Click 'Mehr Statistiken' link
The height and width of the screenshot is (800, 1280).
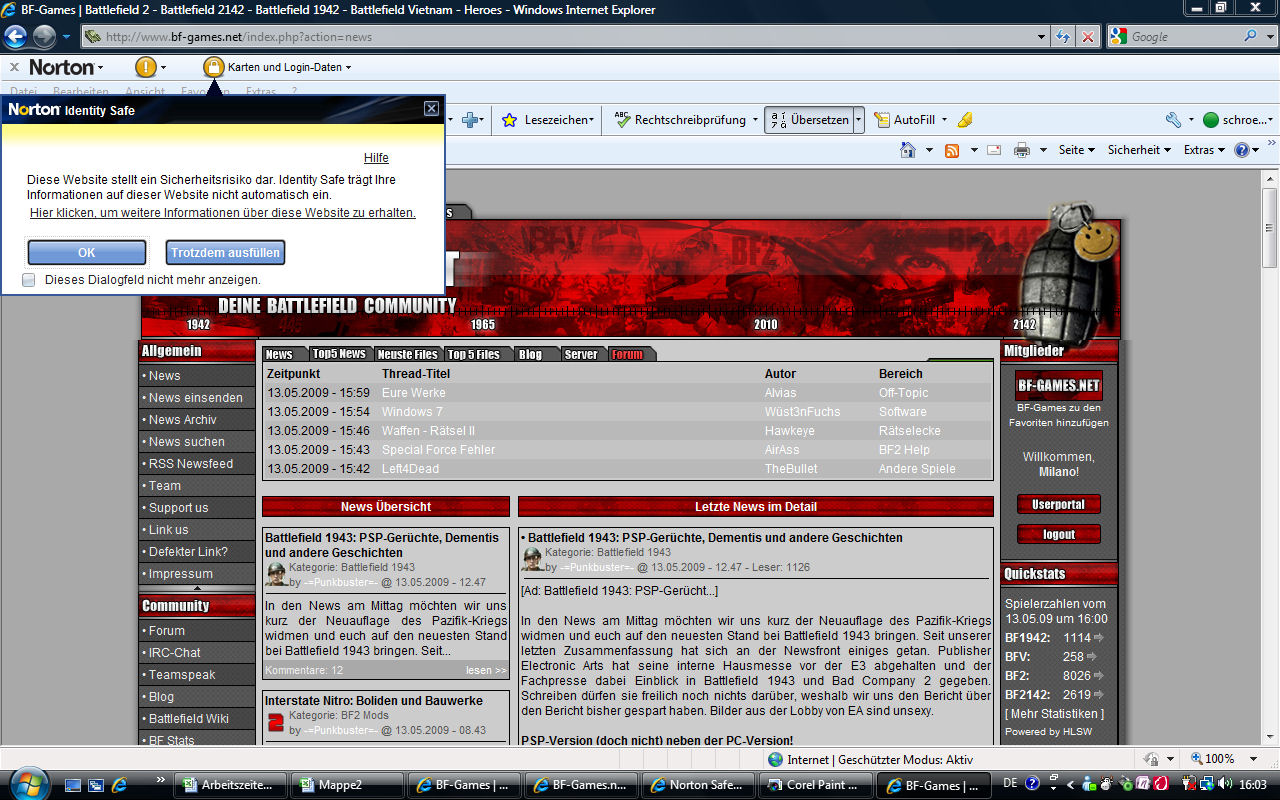tap(1054, 714)
